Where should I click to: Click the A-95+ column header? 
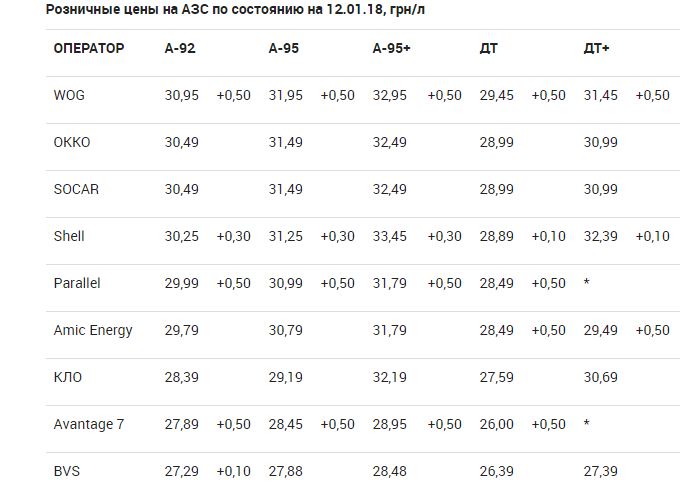392,48
